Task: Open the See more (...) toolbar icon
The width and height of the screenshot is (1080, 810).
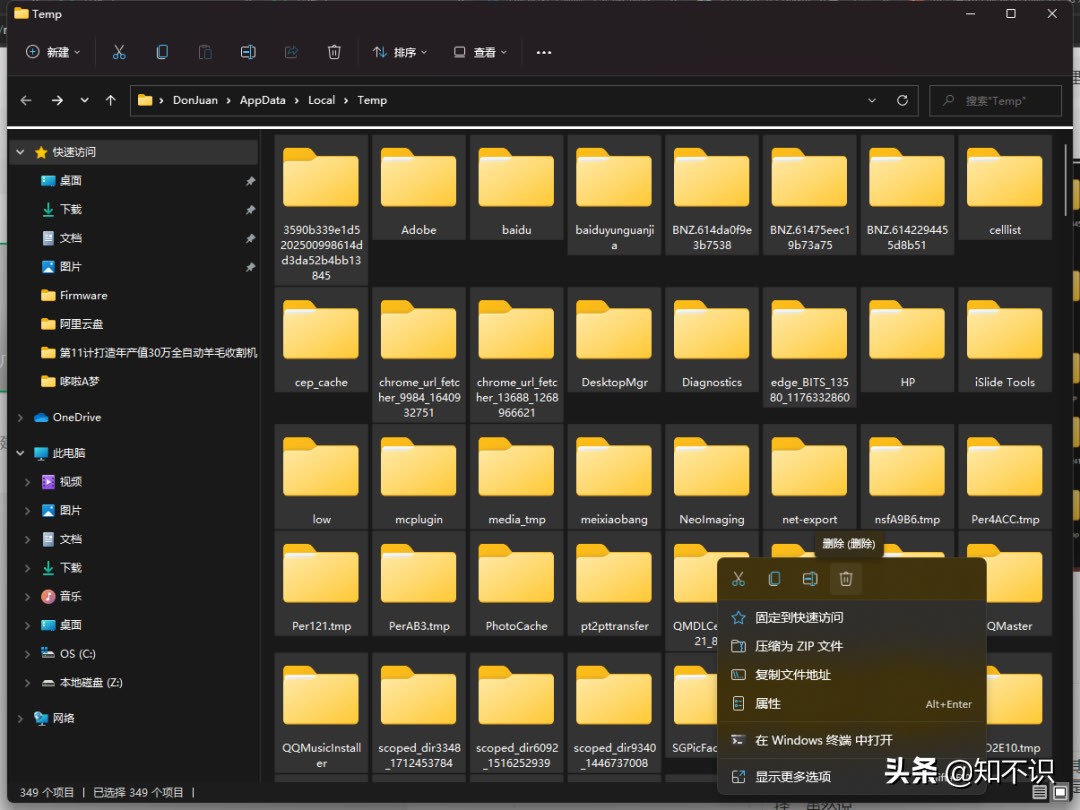Action: coord(543,51)
